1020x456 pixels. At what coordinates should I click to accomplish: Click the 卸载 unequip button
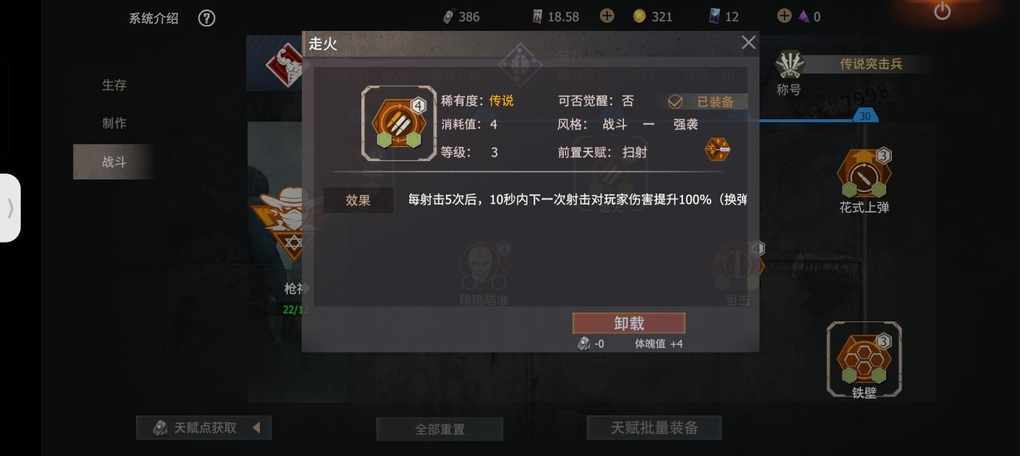(628, 323)
